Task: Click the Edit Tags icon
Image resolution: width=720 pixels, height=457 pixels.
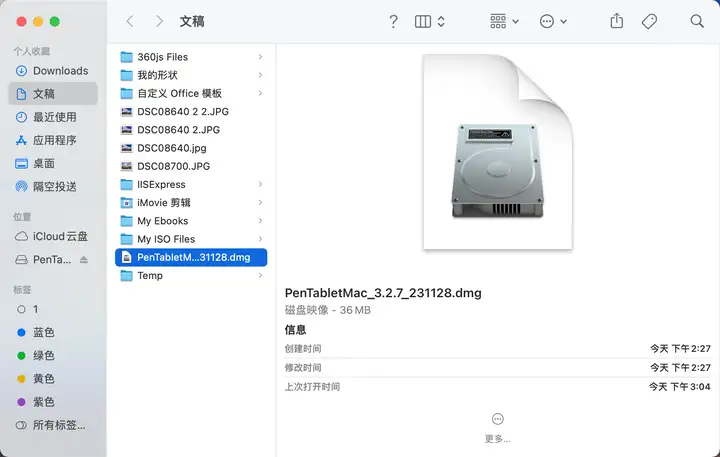Action: point(649,21)
